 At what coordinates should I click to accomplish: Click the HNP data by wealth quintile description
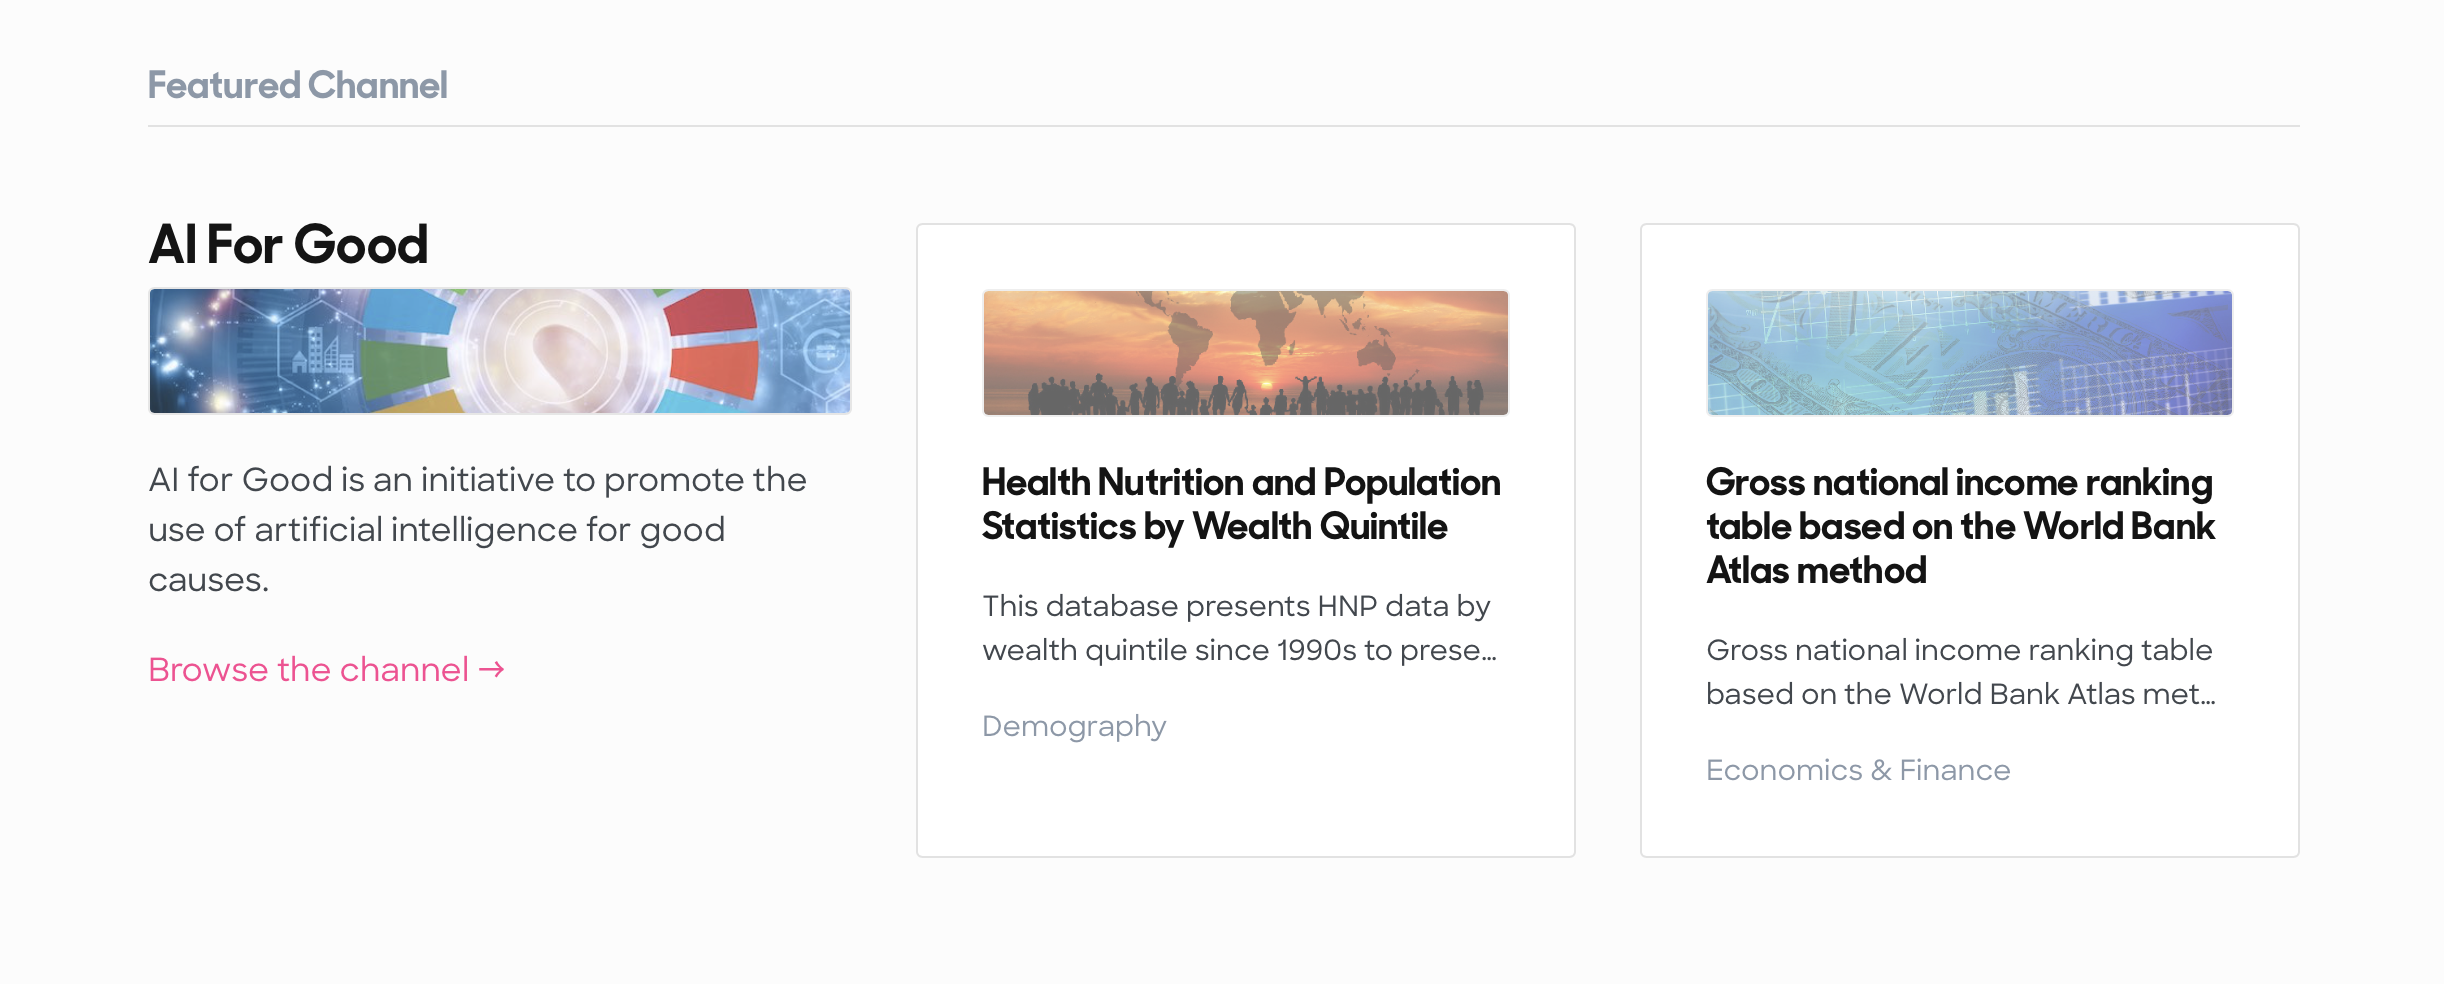tap(1239, 627)
